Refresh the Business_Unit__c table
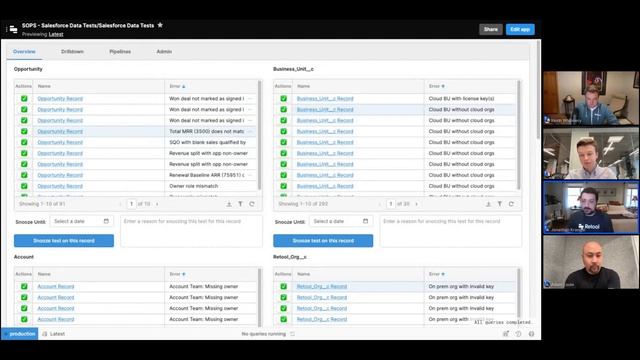 [x=511, y=204]
